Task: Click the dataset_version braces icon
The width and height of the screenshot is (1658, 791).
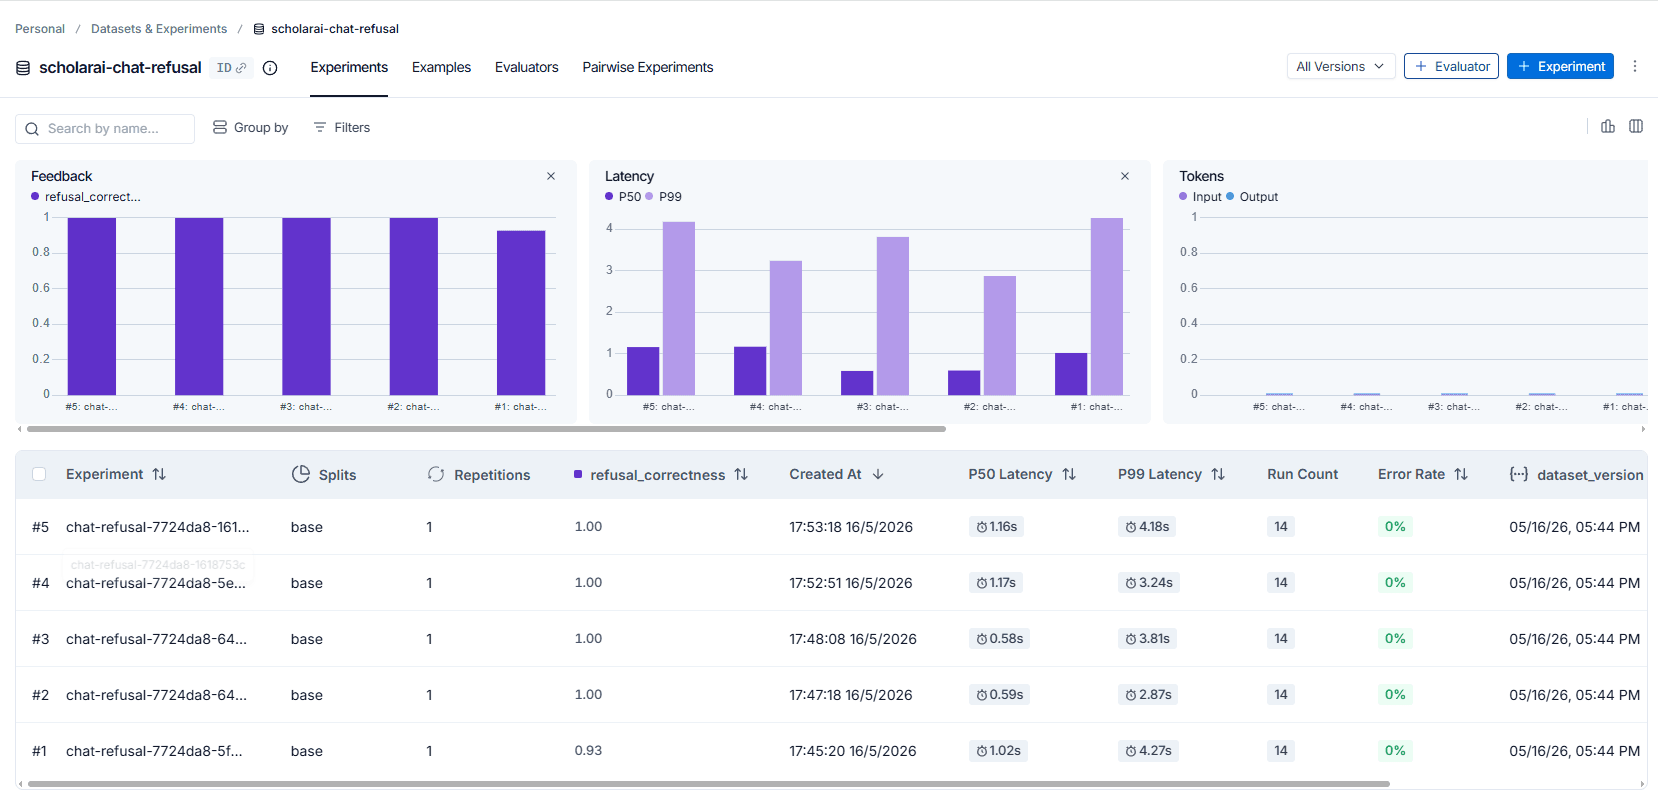Action: [x=1518, y=474]
